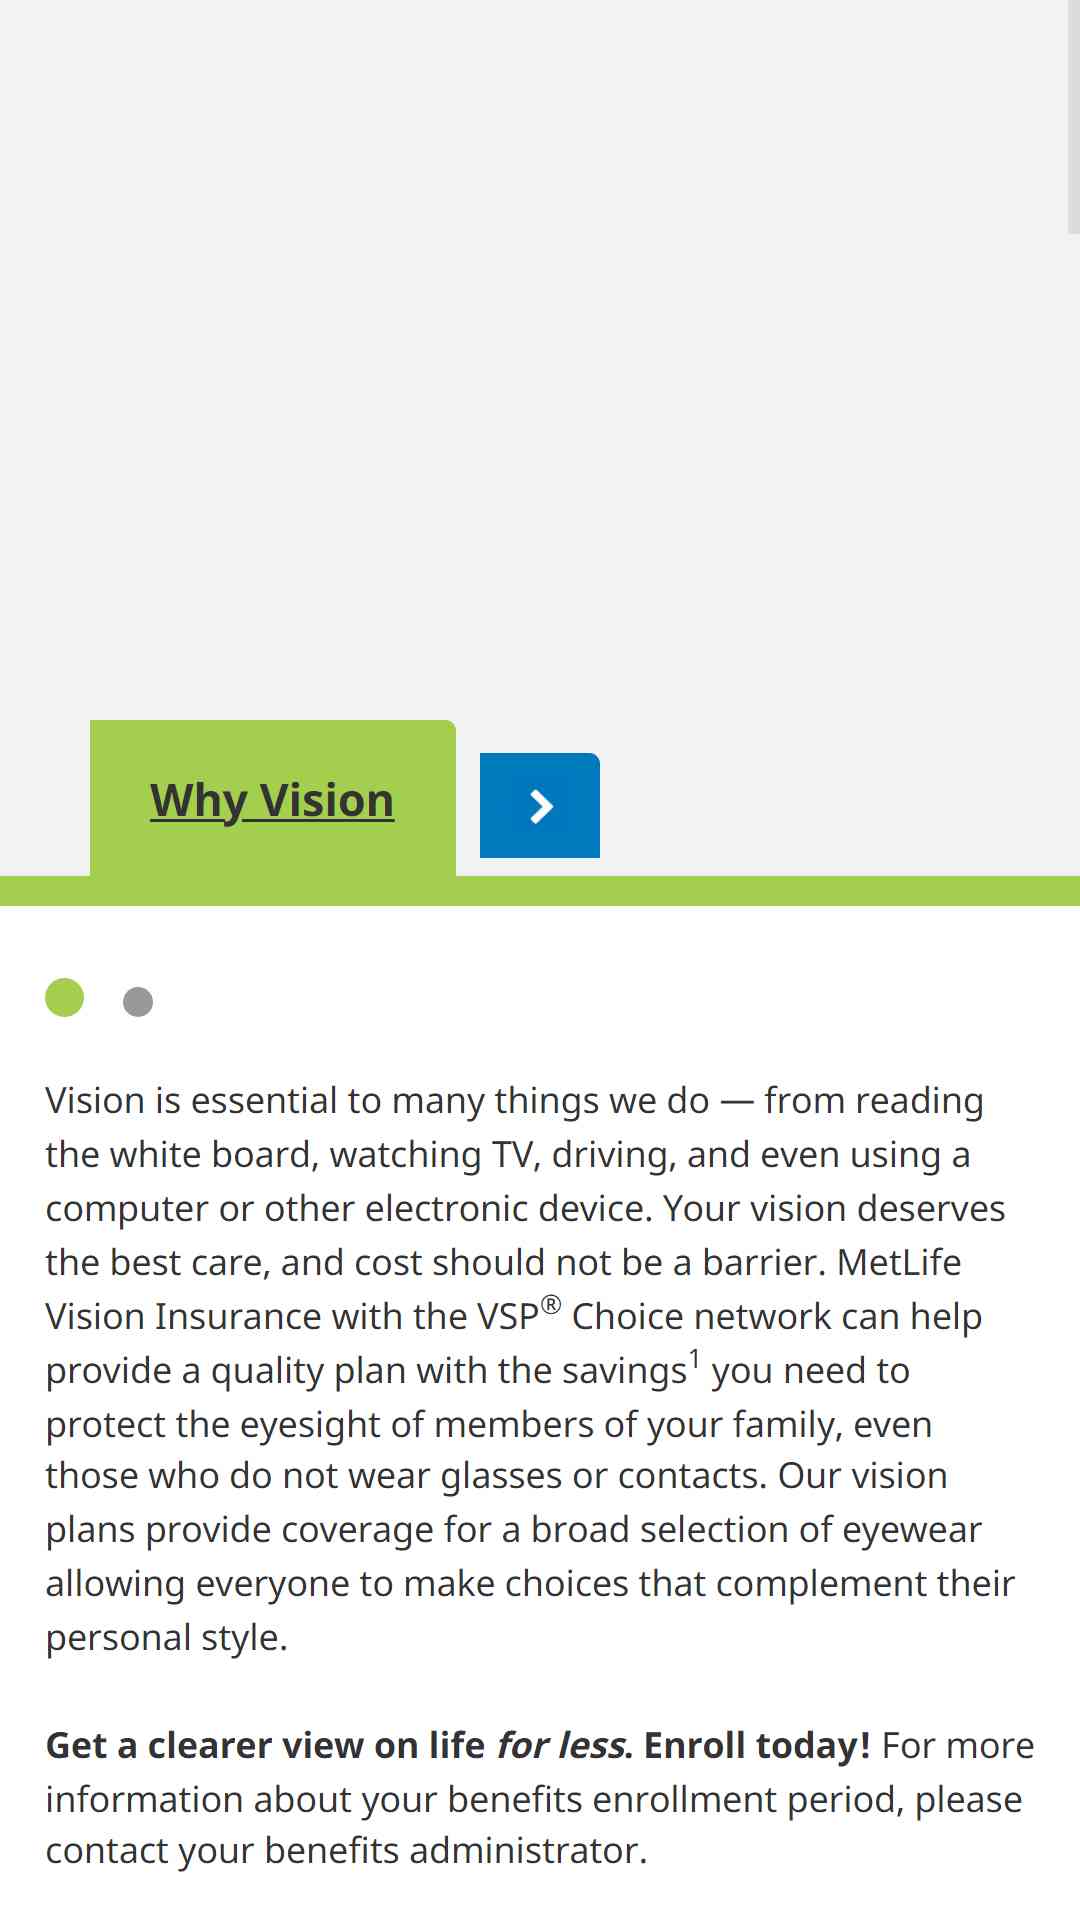
Task: Click the scrollbar track below the thumb
Action: tap(1074, 1077)
